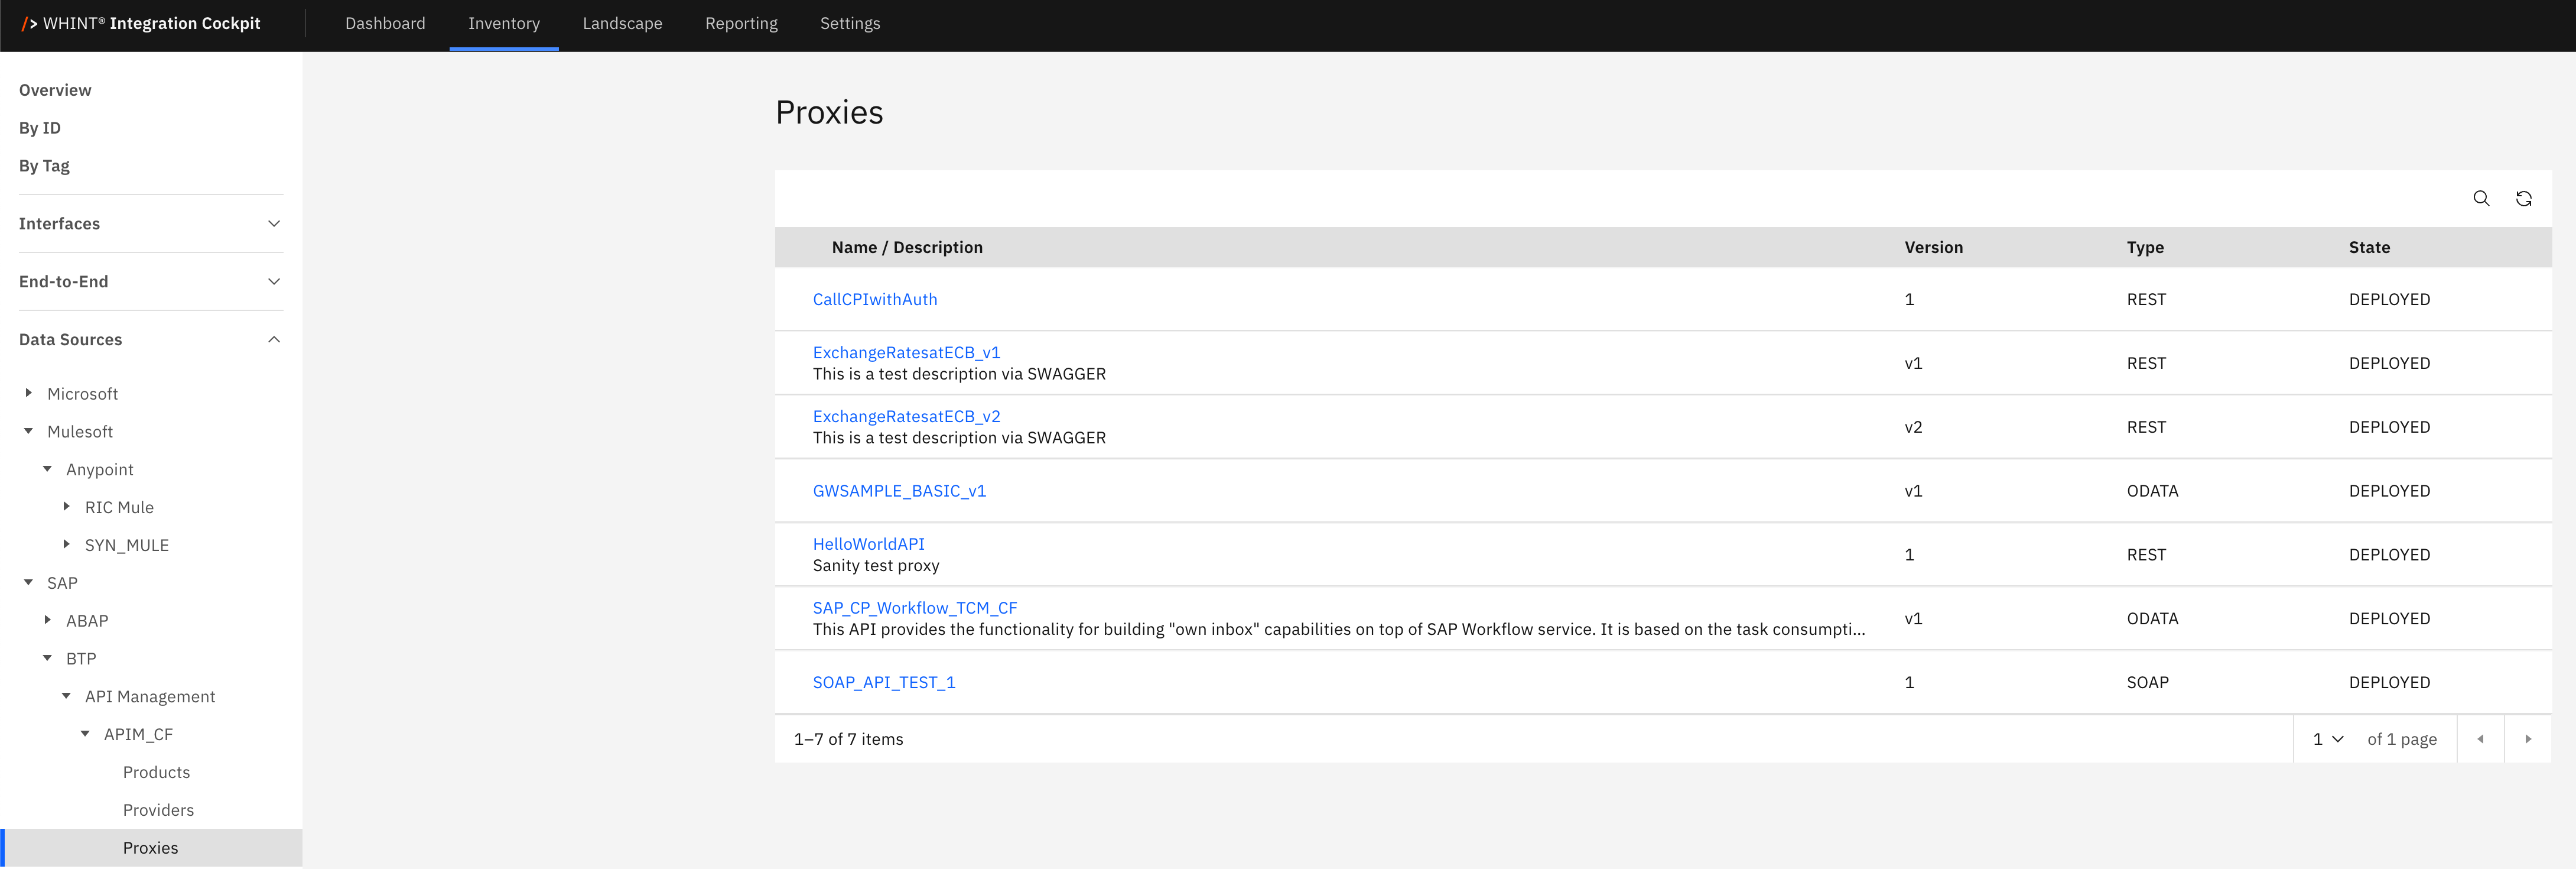Go to next page arrow

click(2527, 739)
